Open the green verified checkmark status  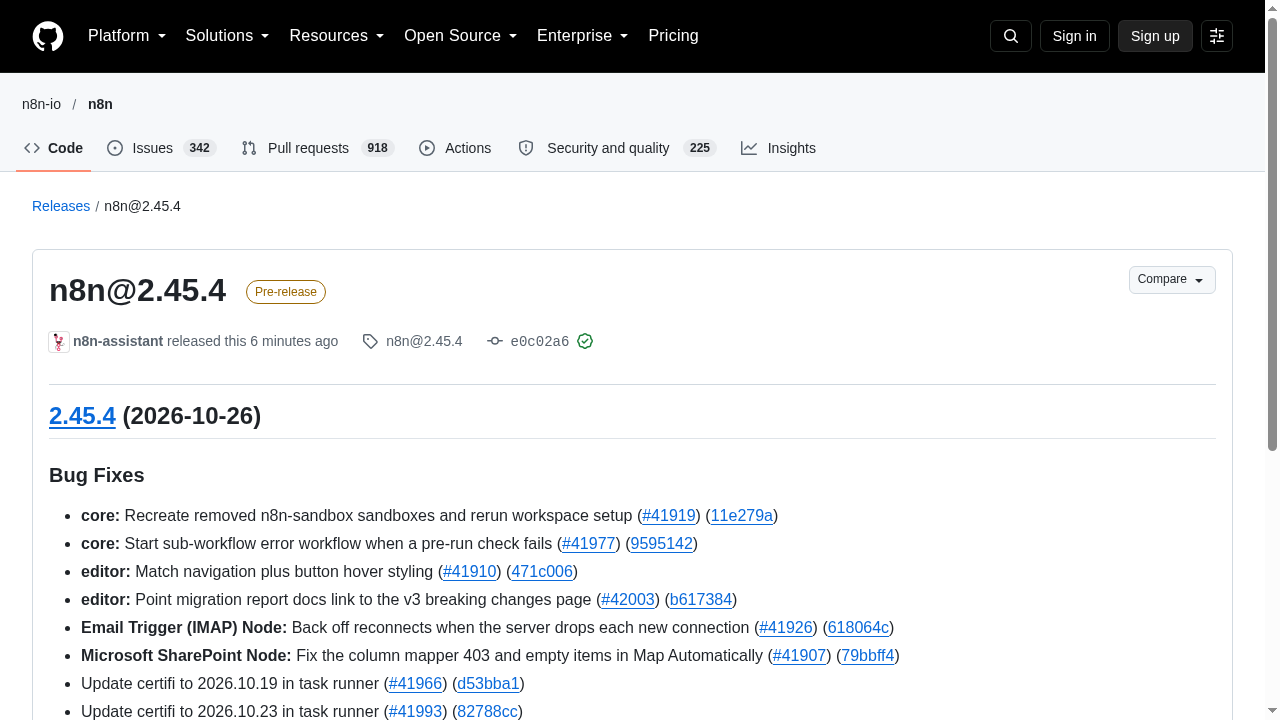tap(585, 341)
